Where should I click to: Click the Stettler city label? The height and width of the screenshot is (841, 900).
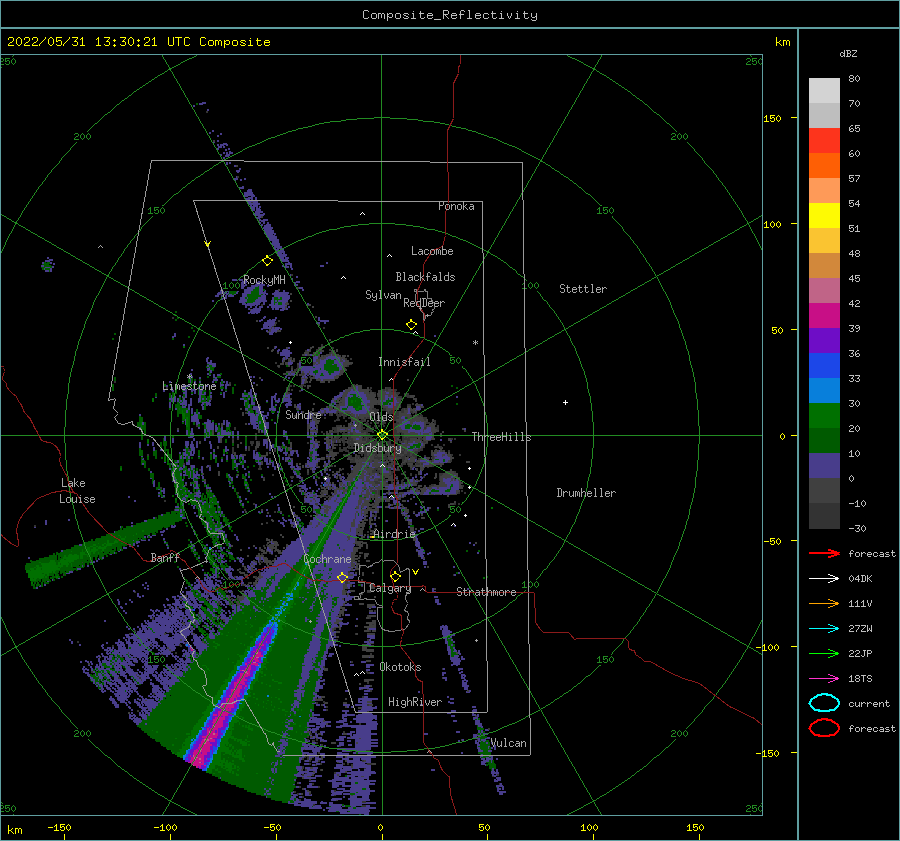coord(583,289)
